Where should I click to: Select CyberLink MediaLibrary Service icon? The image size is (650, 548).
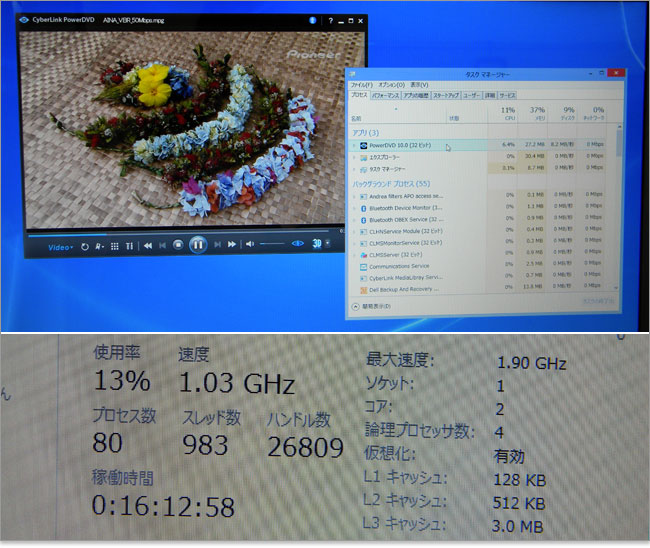click(364, 278)
